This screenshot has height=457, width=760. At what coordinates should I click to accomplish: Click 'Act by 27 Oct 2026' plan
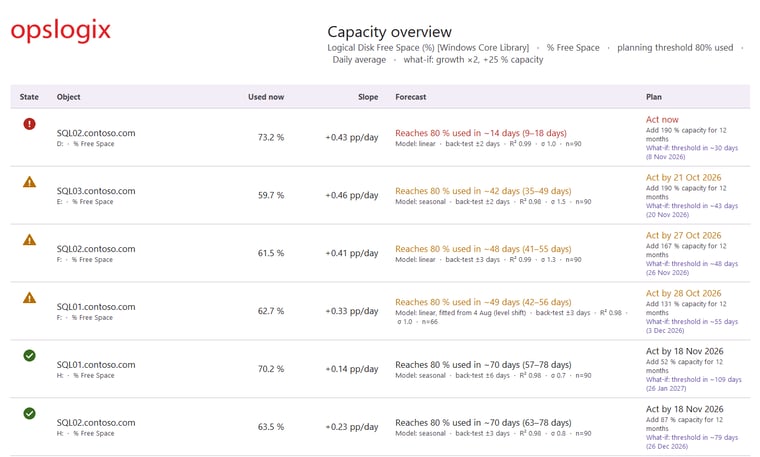[x=683, y=235]
